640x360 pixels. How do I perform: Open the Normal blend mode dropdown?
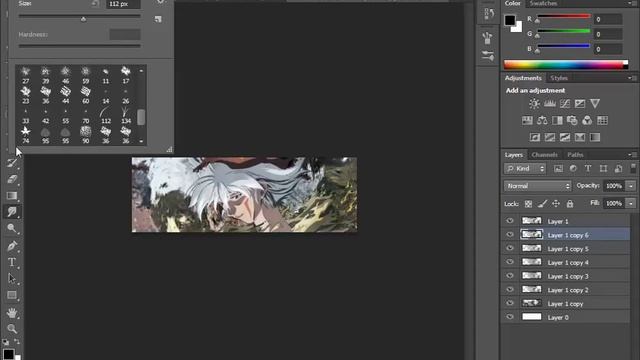[538, 186]
